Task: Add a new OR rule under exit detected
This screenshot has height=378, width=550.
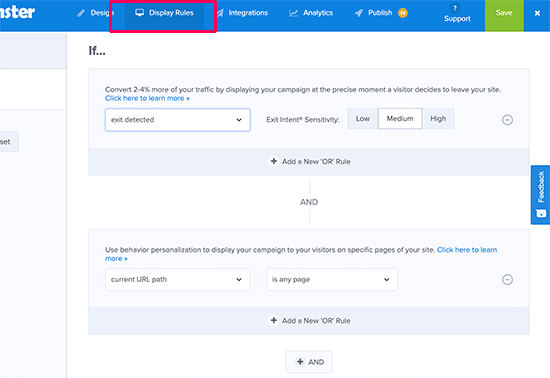Action: coord(309,161)
